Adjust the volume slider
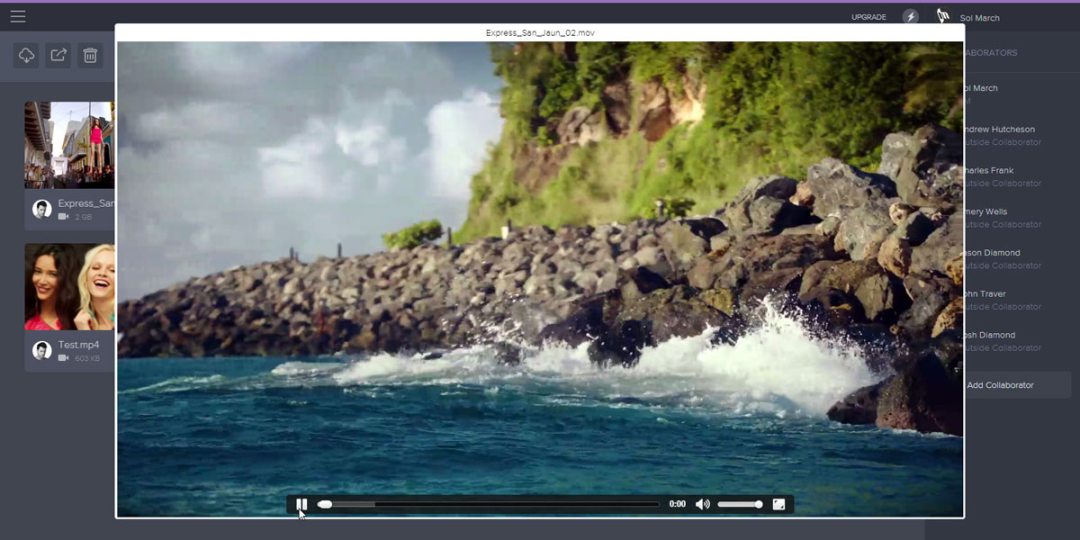 [740, 504]
